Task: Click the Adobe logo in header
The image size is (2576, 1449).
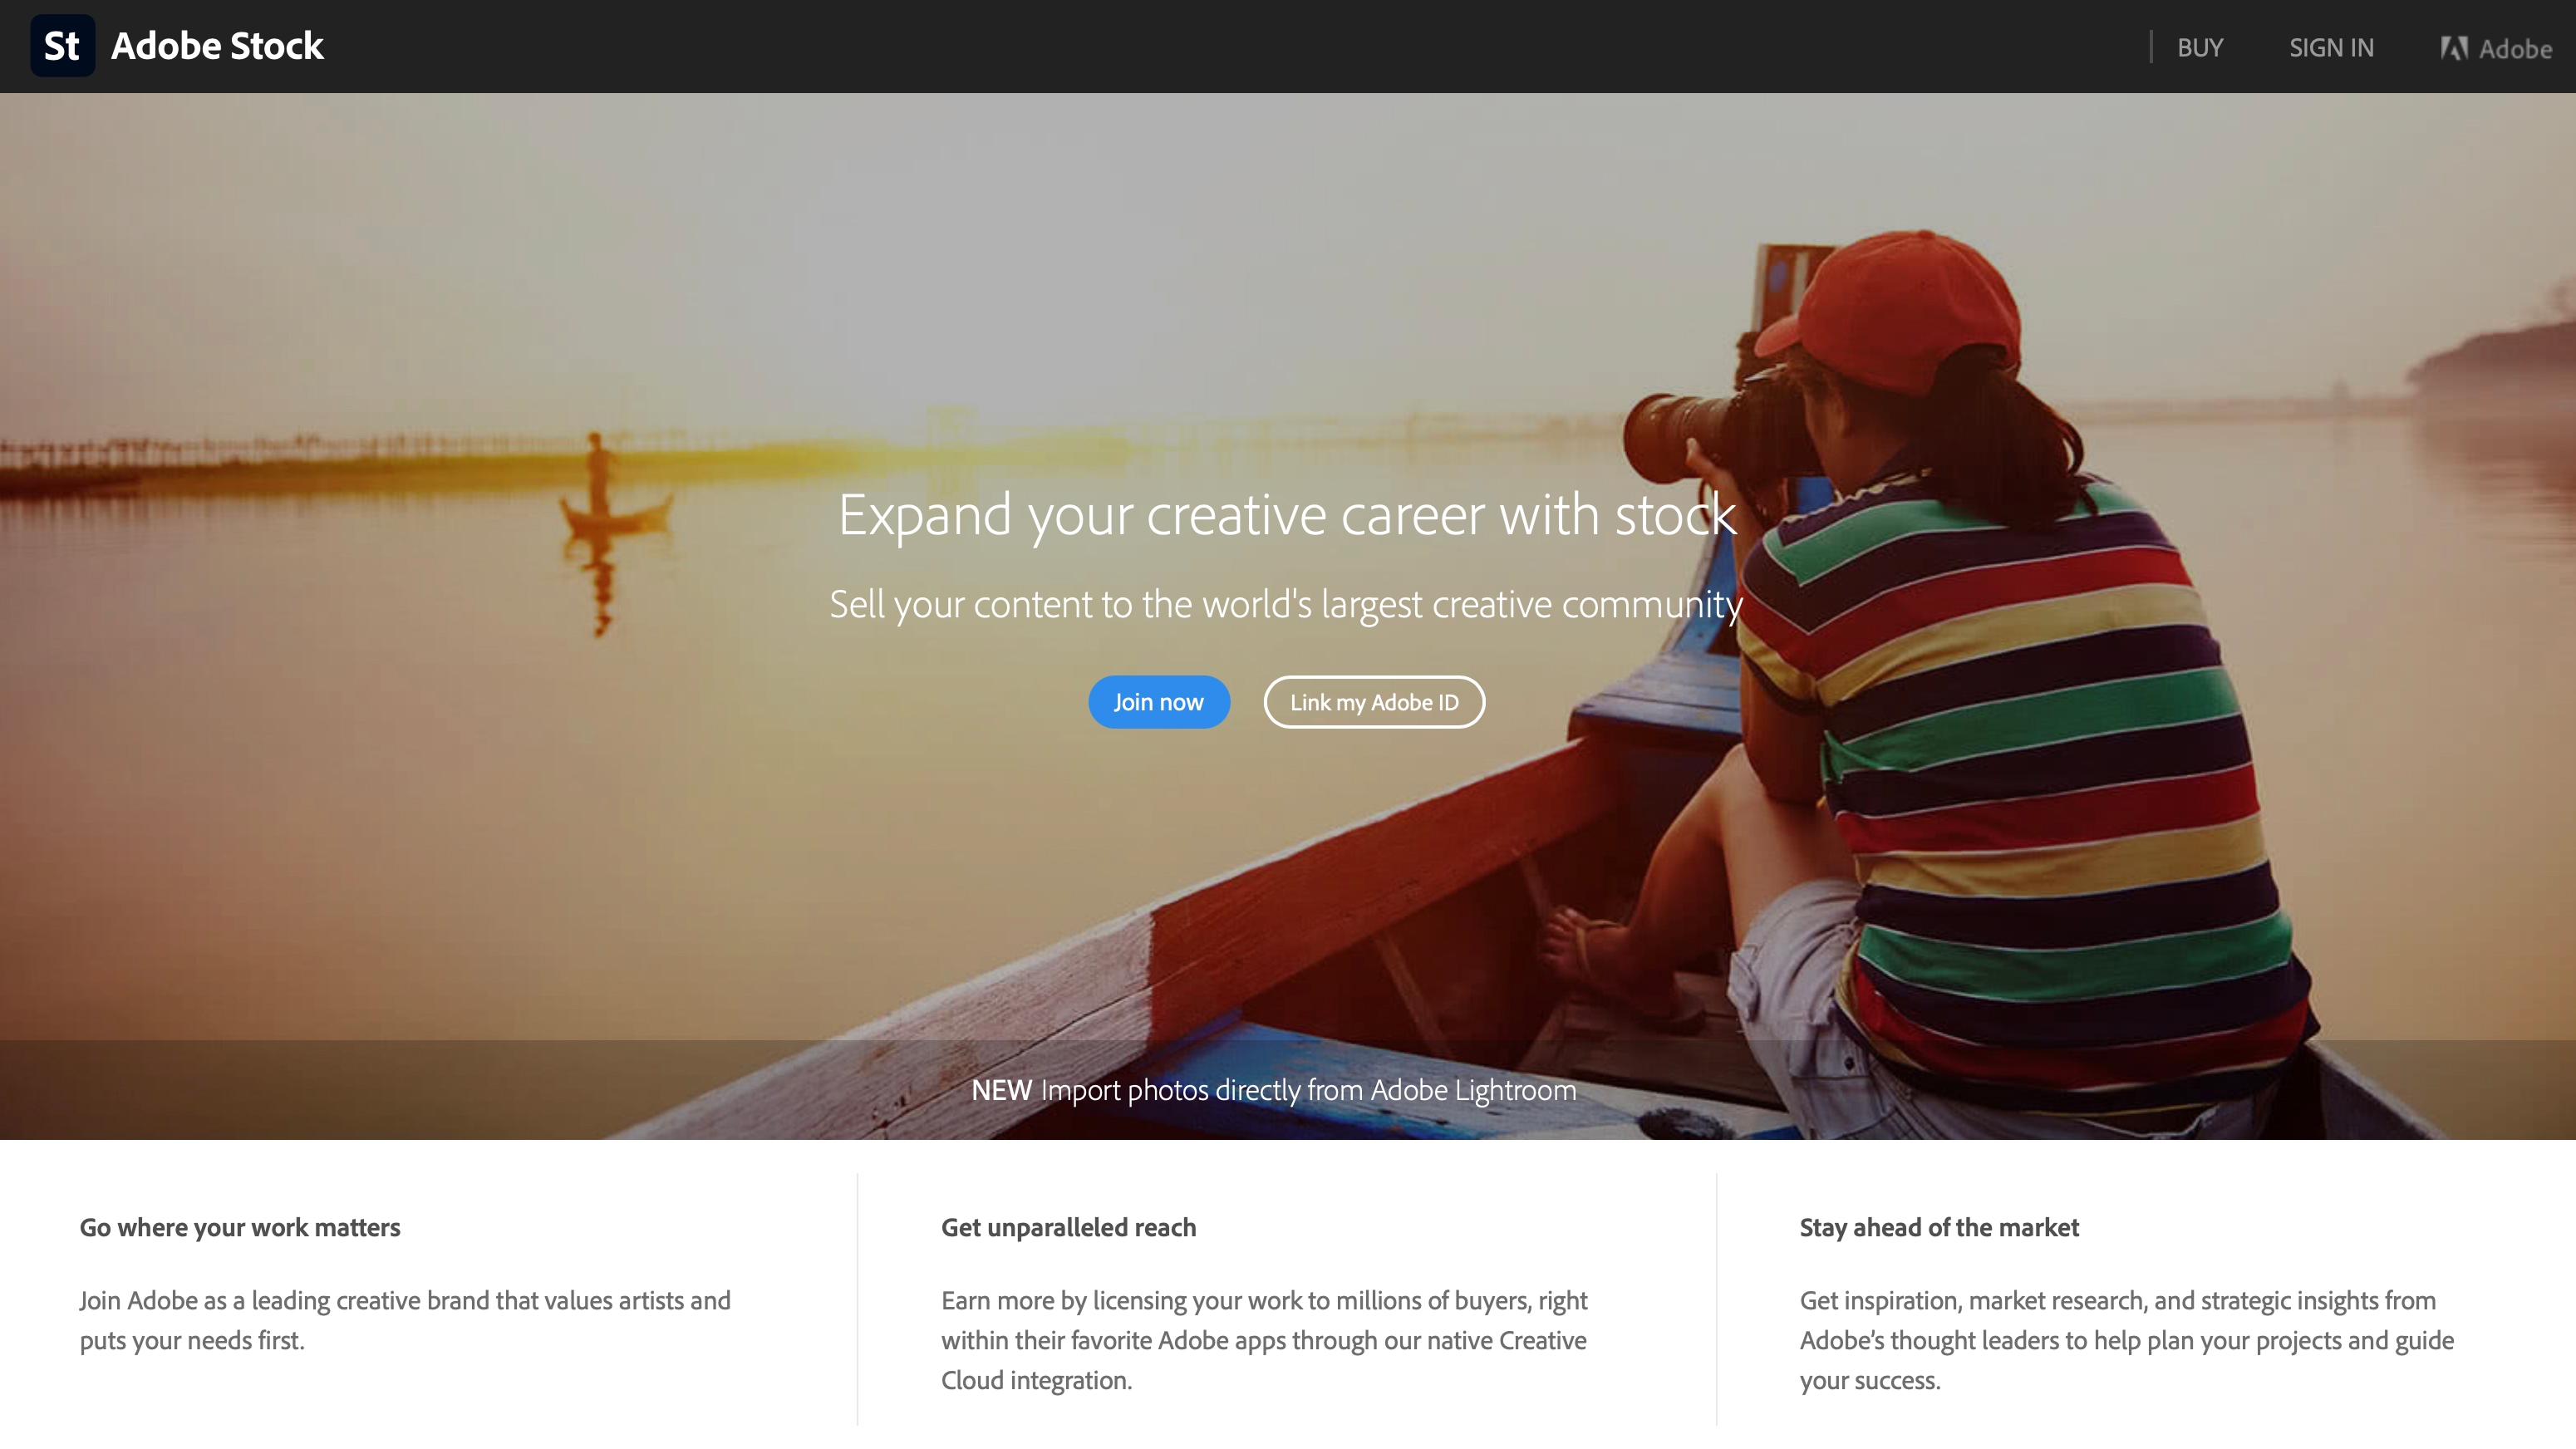Action: click(x=2496, y=48)
